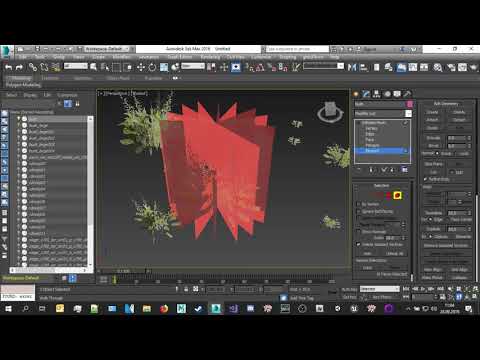480x360 pixels.
Task: Activate the Select and Move tool
Action: 141,67
